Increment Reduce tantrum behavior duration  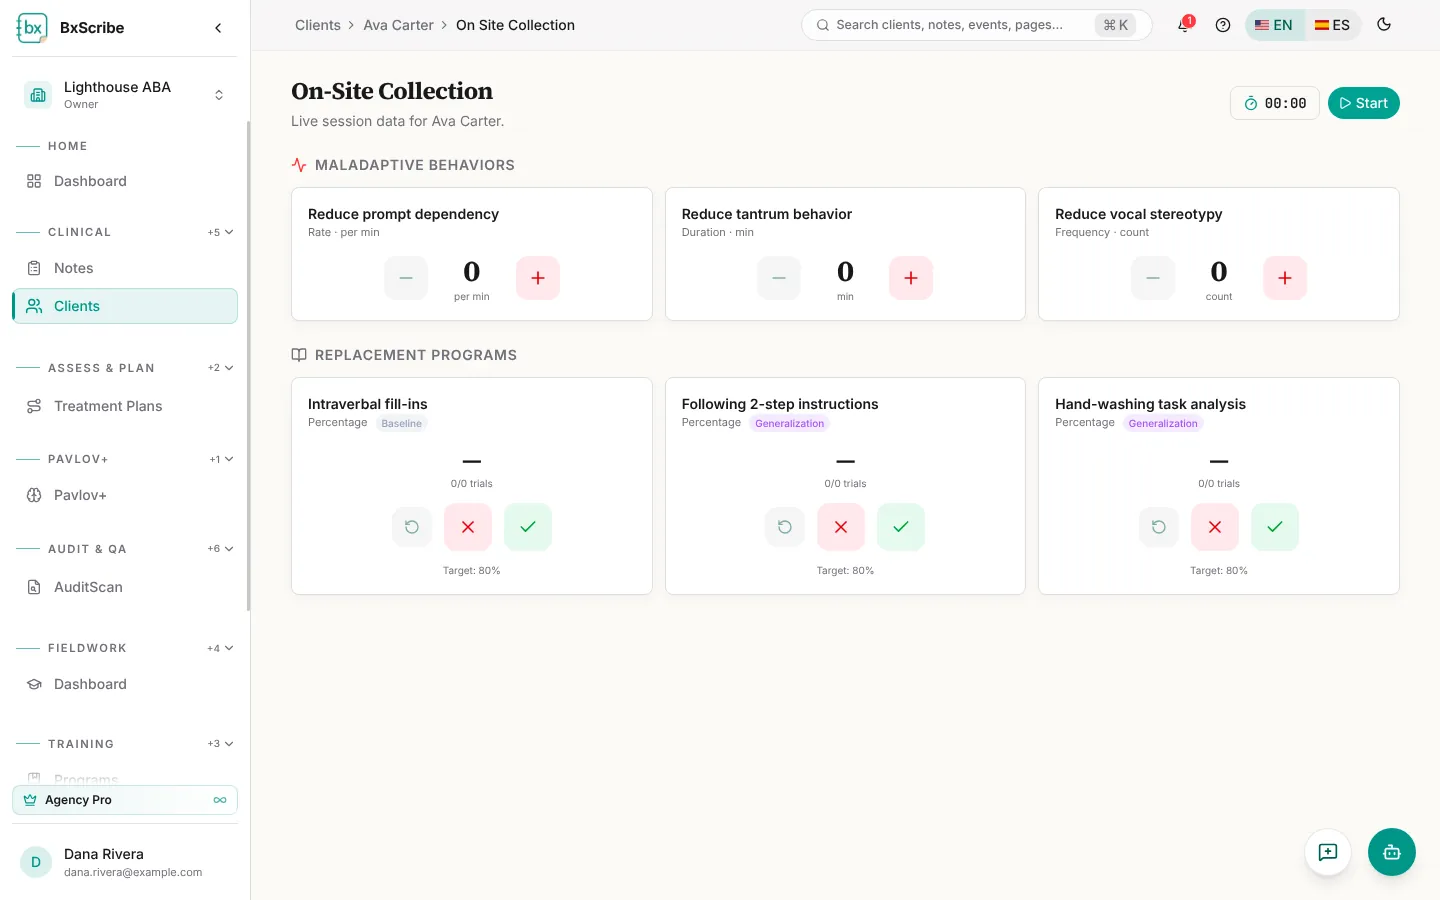911,278
